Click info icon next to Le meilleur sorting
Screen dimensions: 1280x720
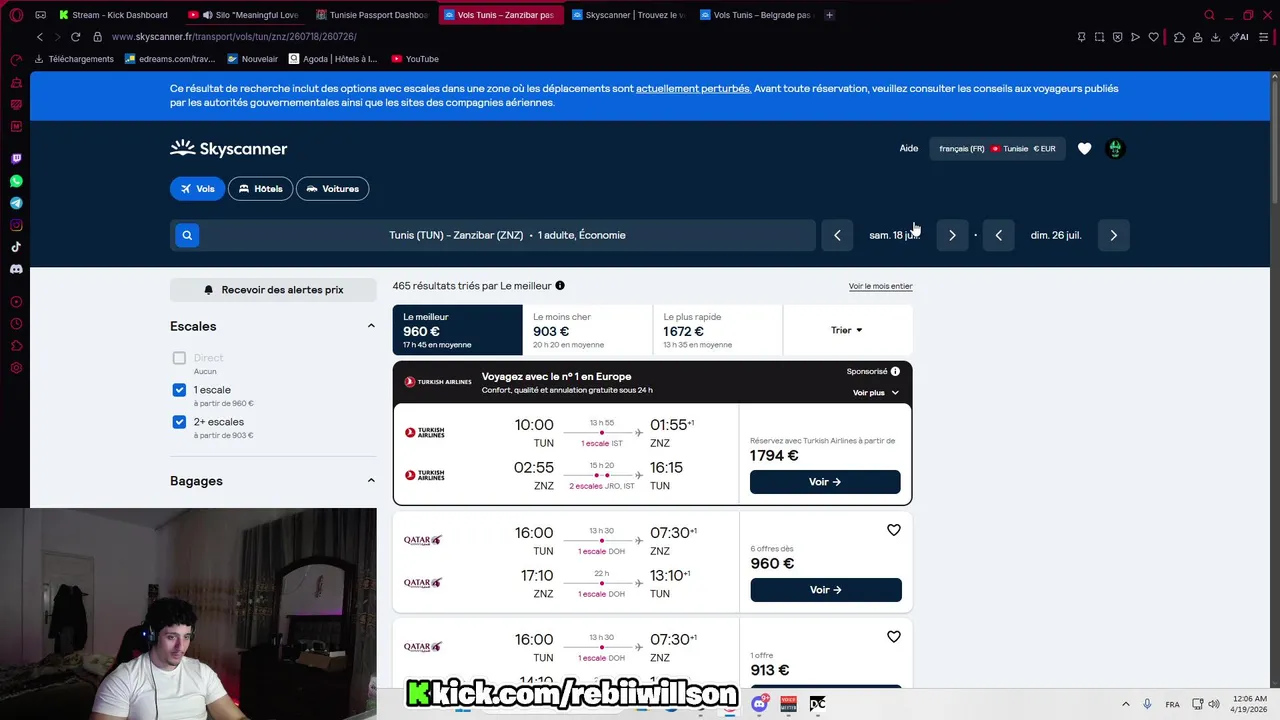[x=560, y=286]
